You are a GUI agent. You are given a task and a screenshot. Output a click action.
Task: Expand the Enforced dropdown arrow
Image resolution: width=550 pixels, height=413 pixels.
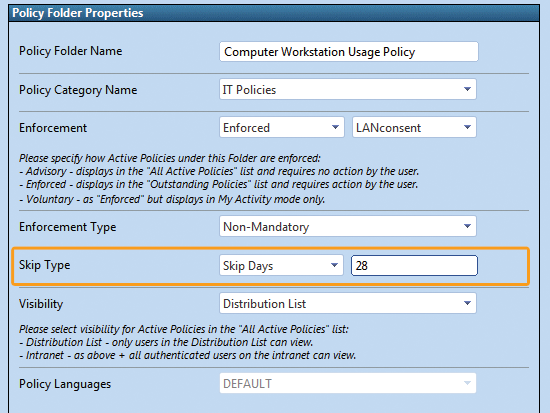click(x=335, y=127)
